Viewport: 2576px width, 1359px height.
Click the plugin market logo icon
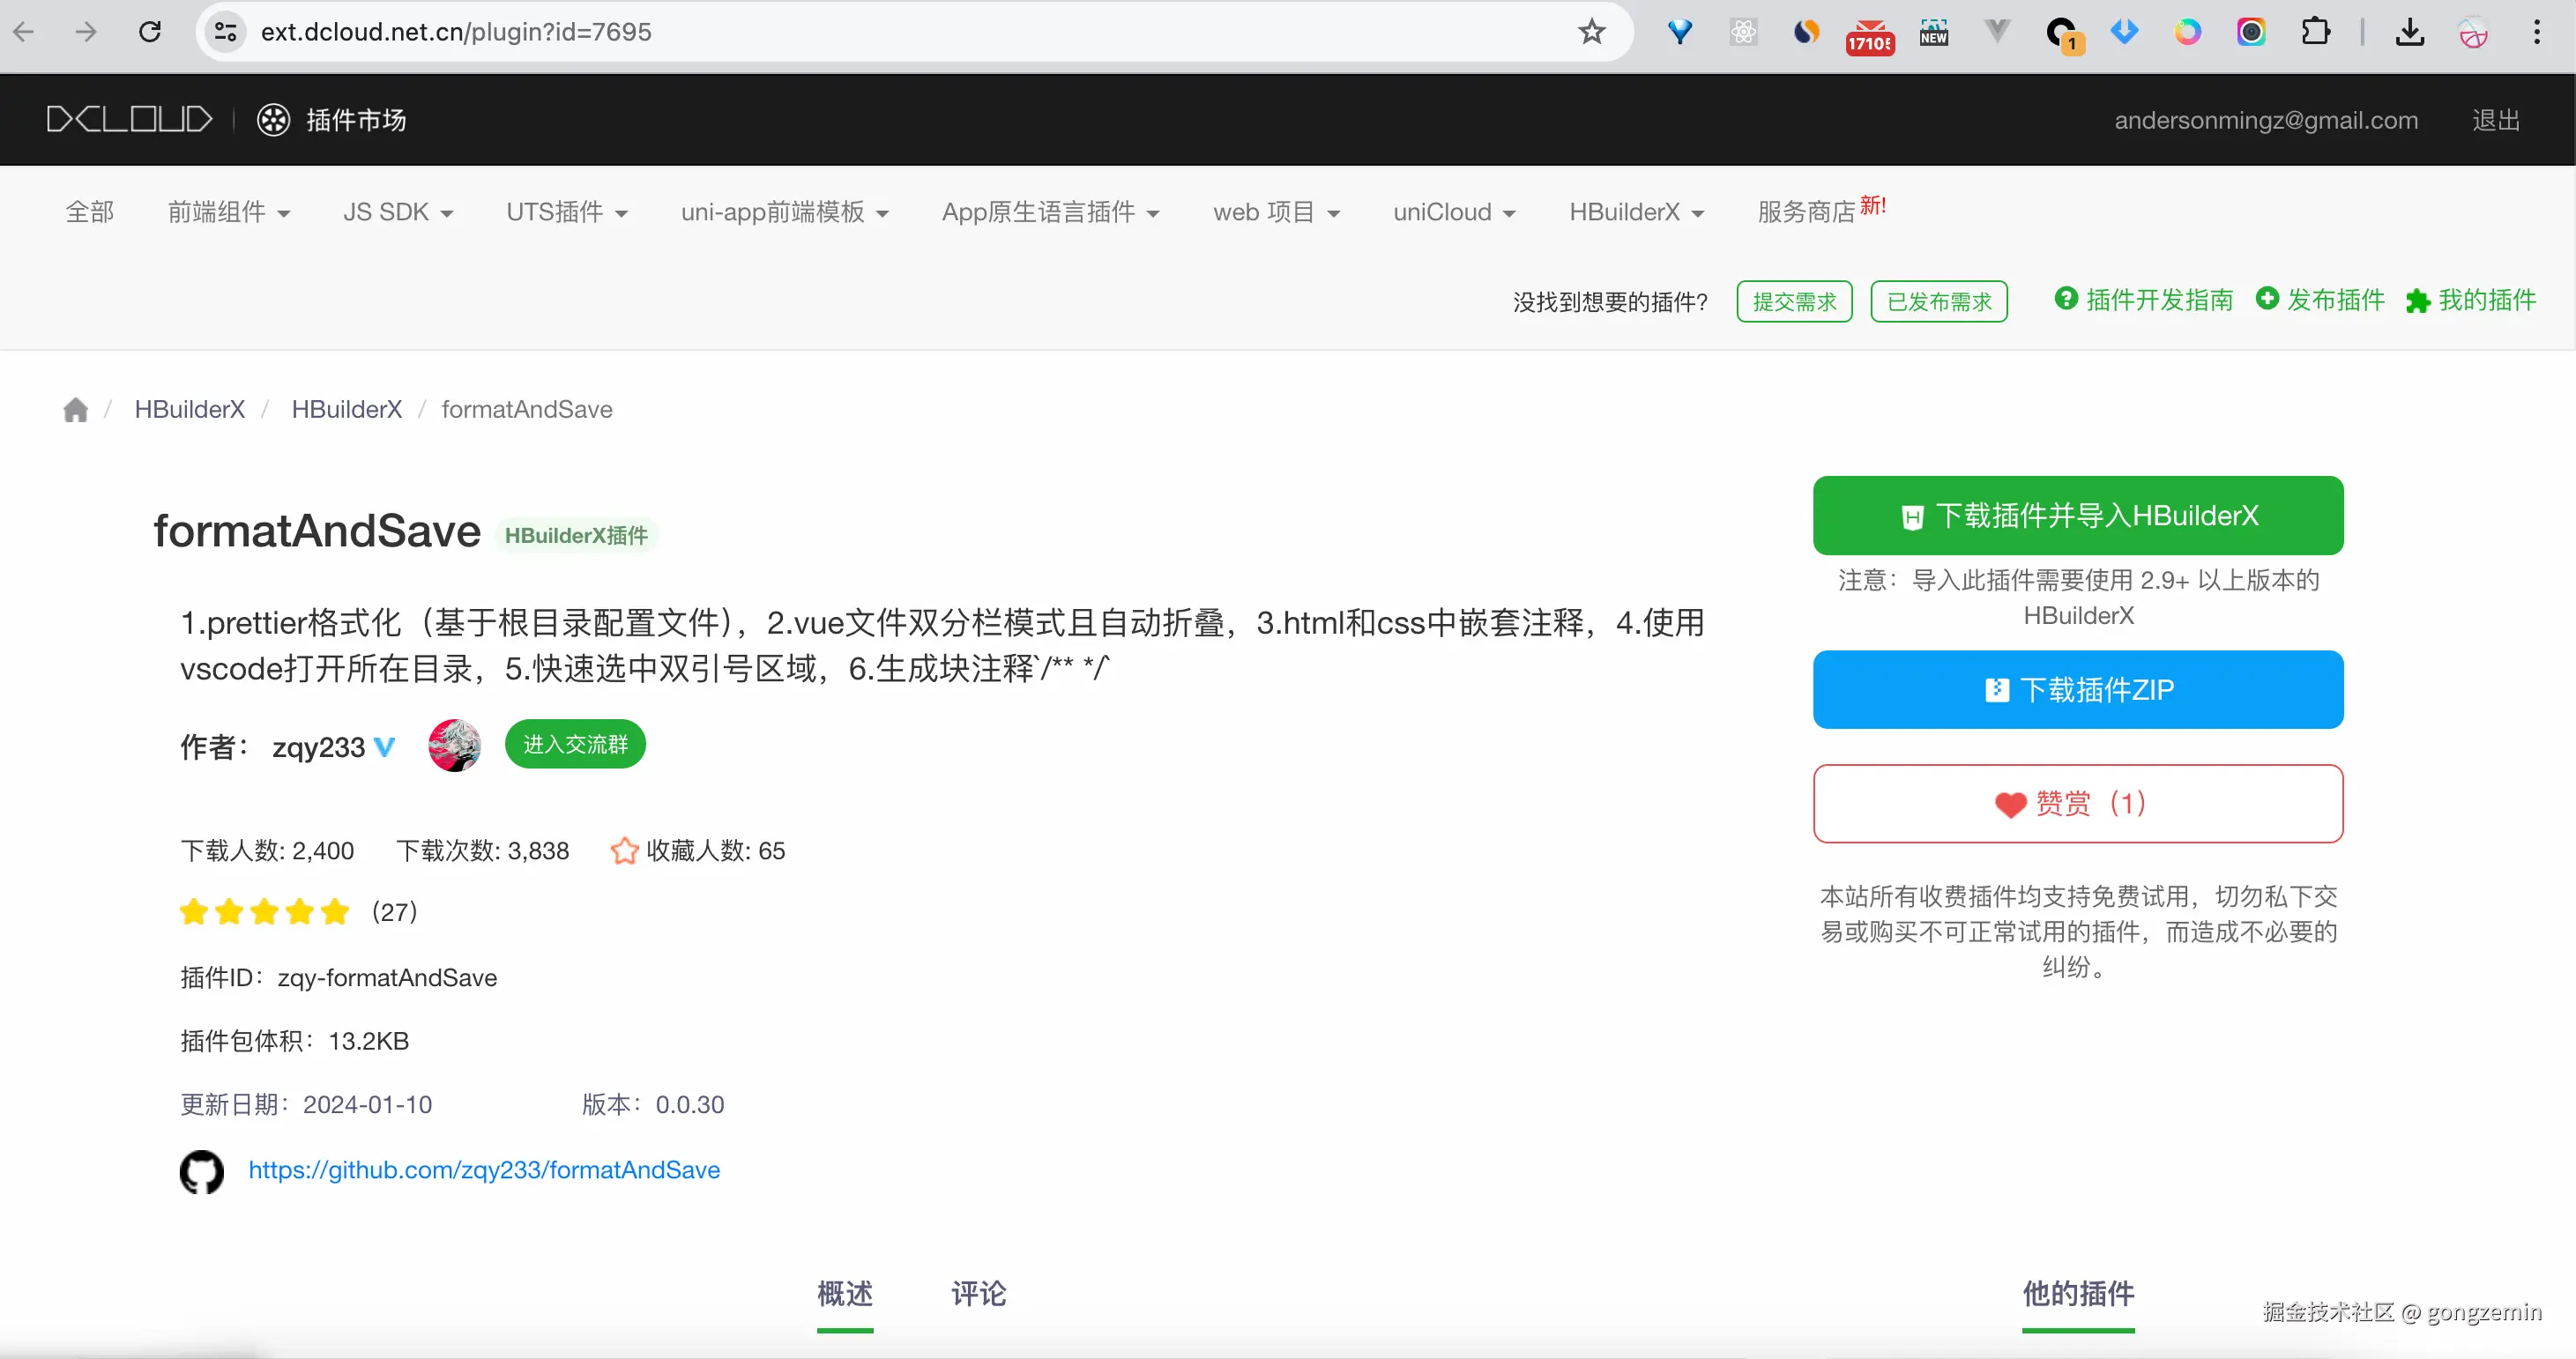[x=273, y=120]
